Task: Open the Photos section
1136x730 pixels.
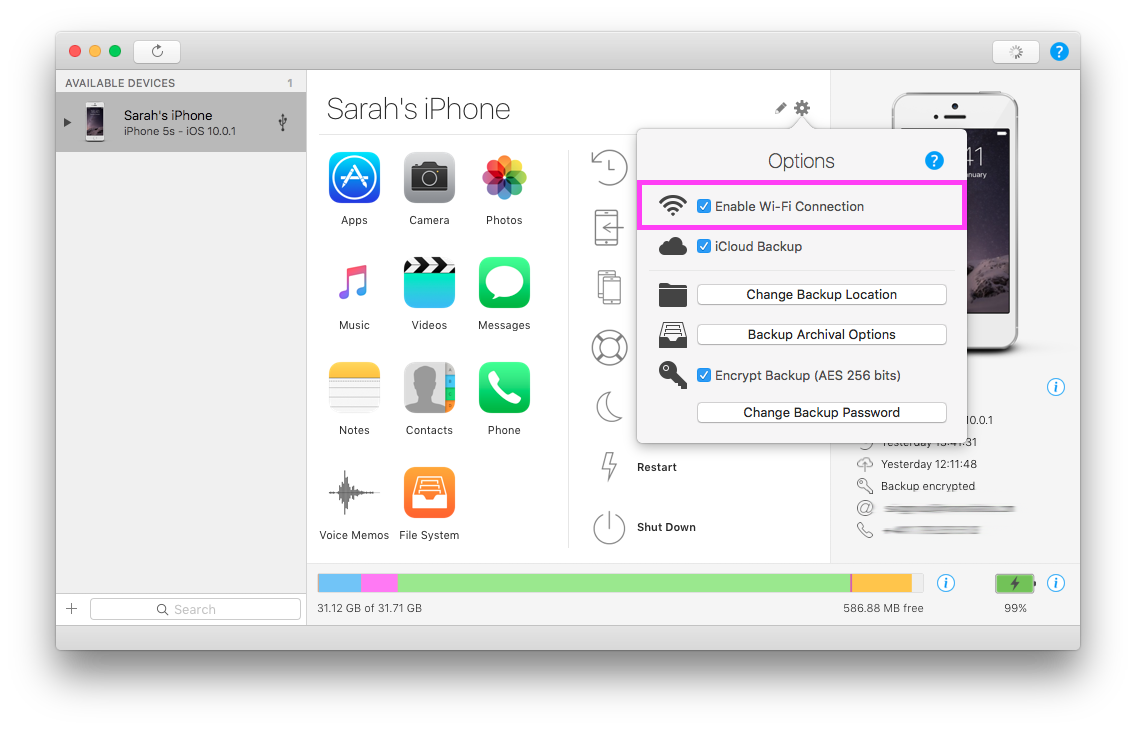Action: point(504,177)
